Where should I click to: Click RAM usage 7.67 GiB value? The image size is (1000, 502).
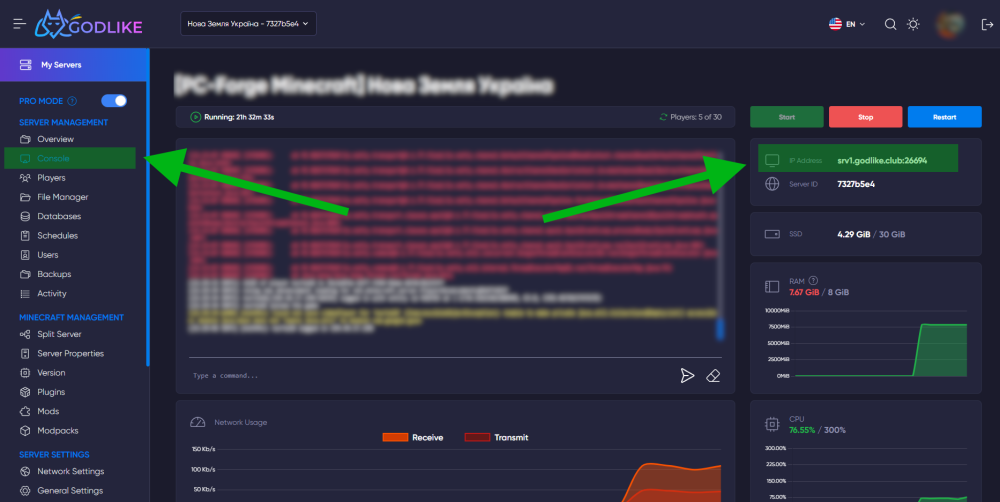coord(804,292)
